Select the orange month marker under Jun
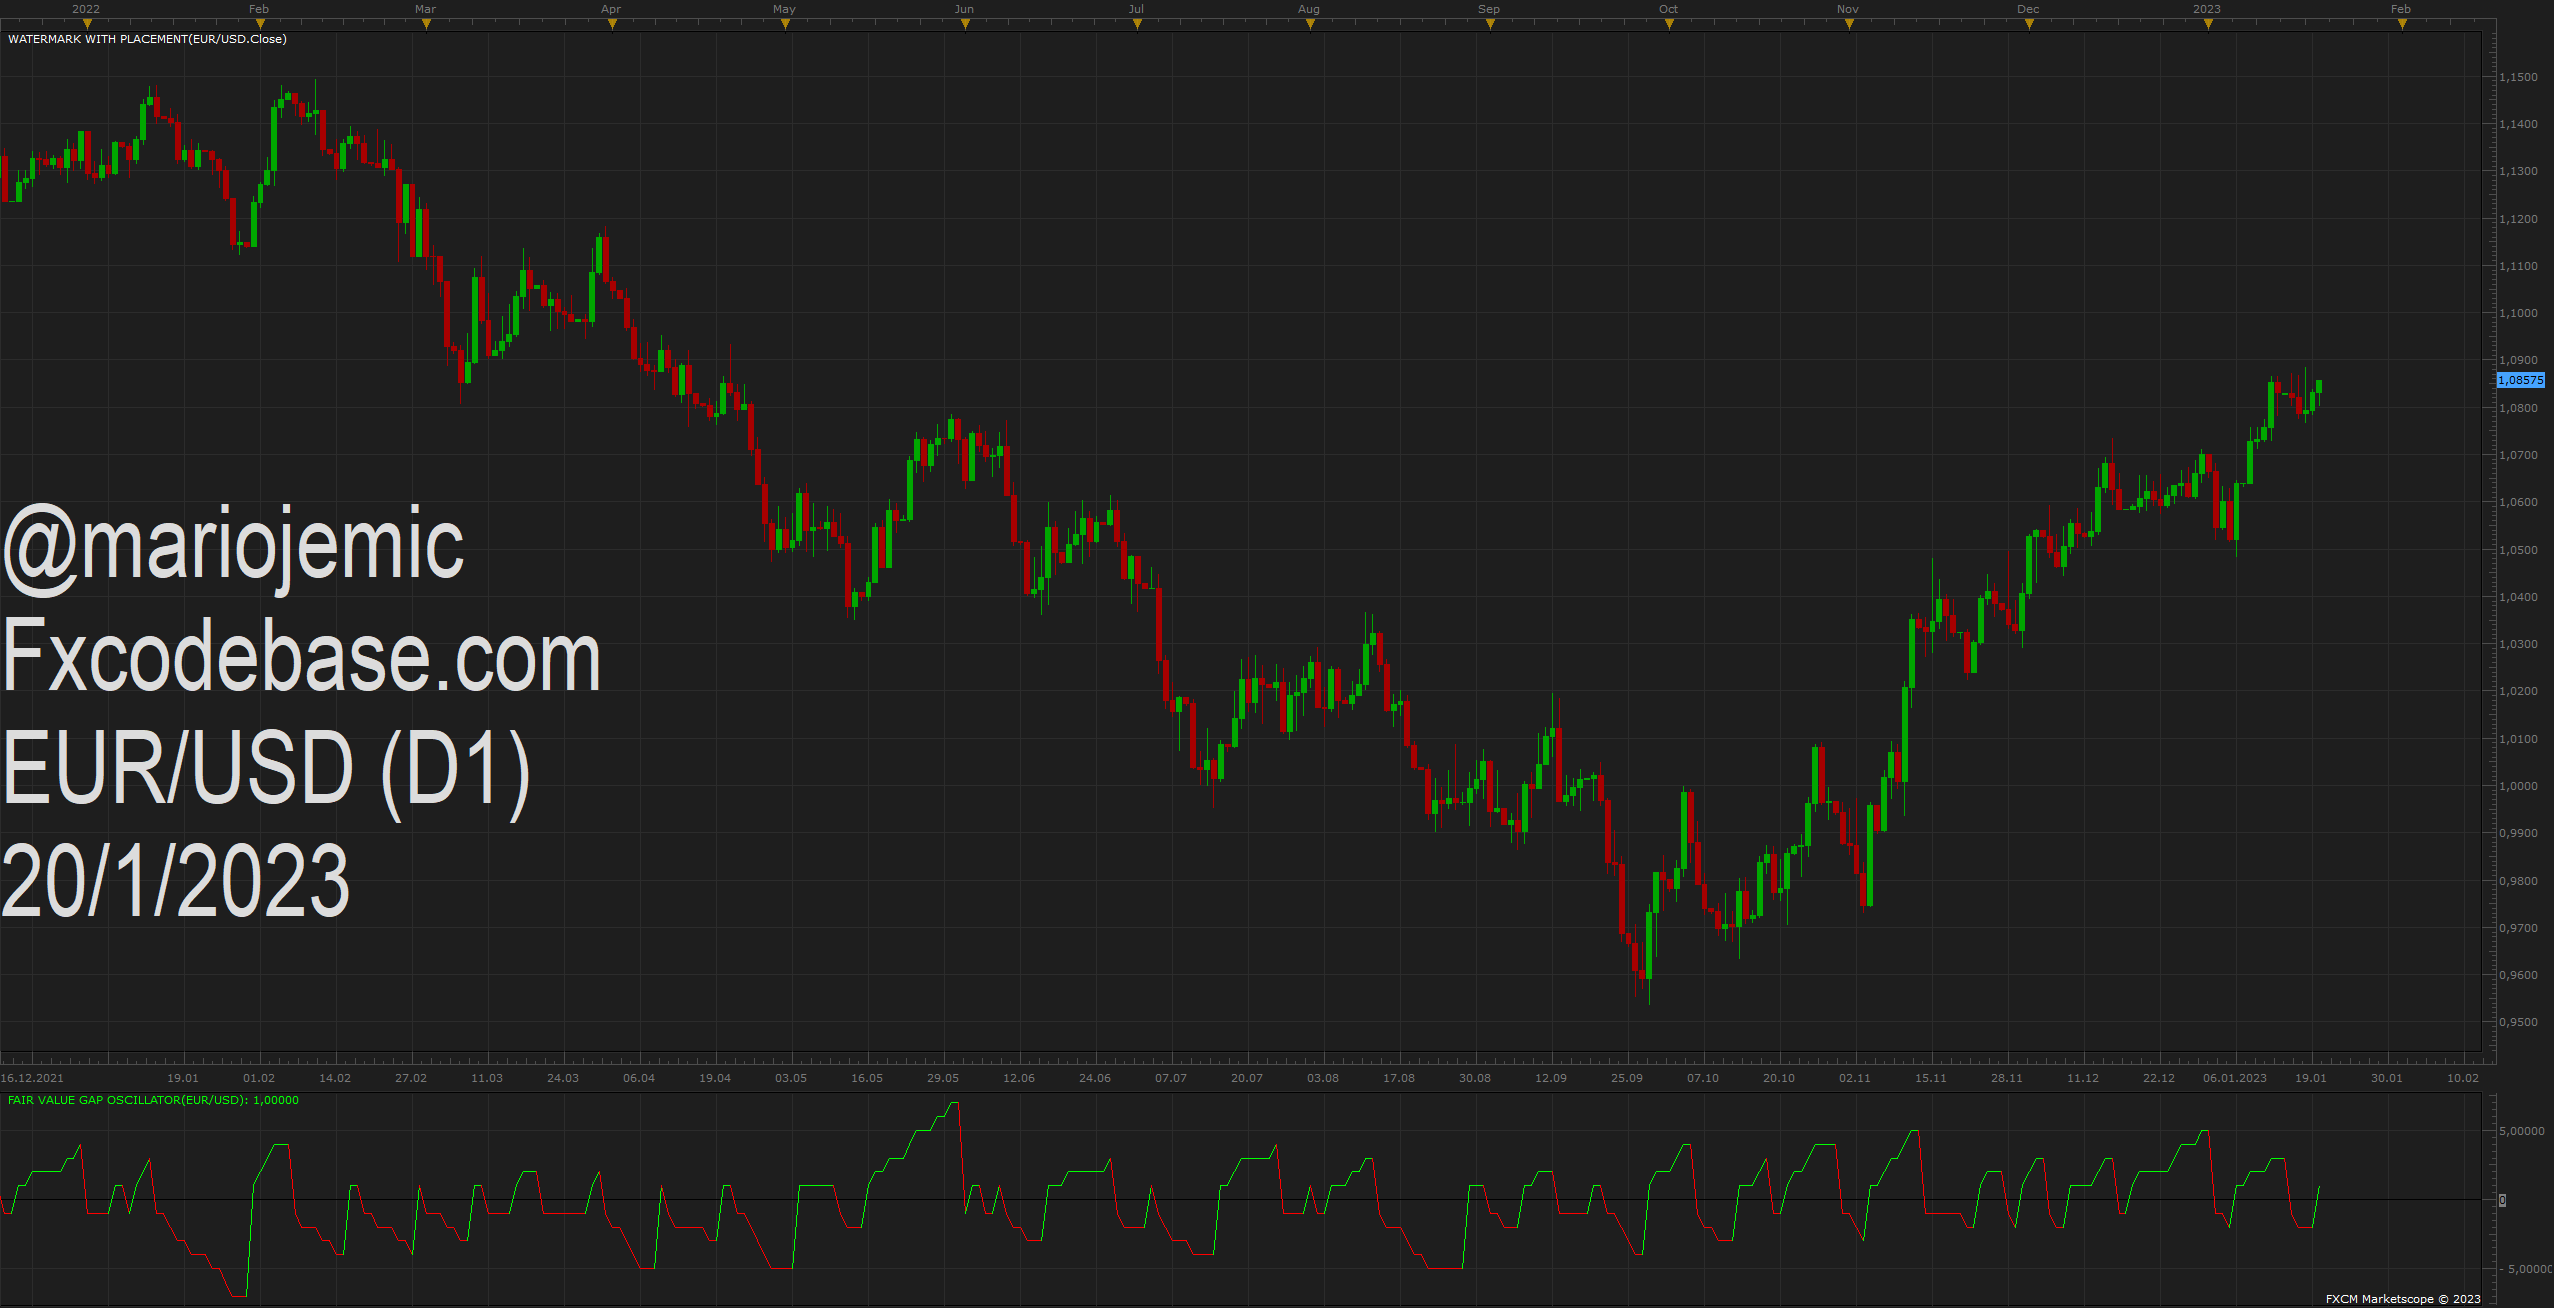Image resolution: width=2554 pixels, height=1308 pixels. coord(965,24)
